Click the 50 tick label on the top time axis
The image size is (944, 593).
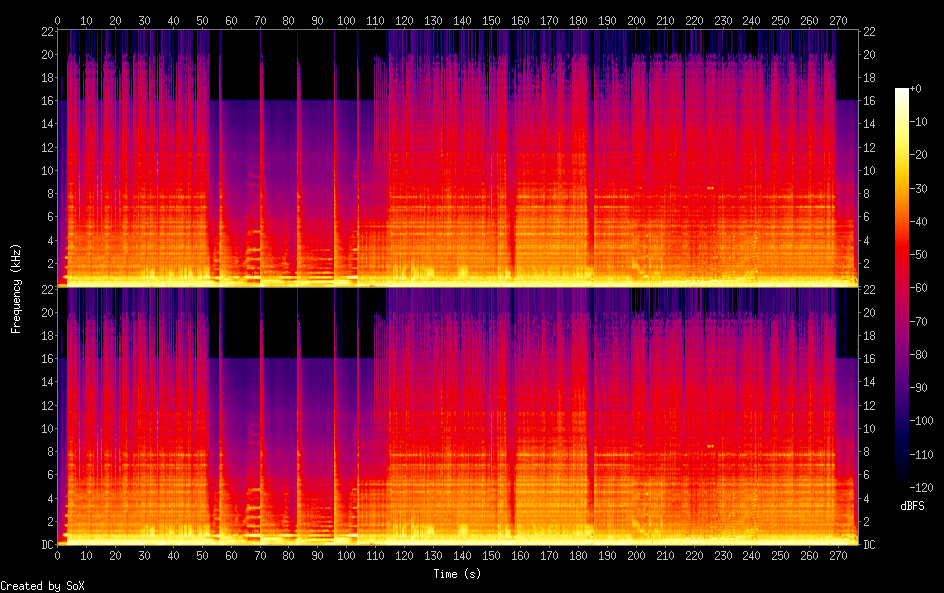pyautogui.click(x=203, y=20)
